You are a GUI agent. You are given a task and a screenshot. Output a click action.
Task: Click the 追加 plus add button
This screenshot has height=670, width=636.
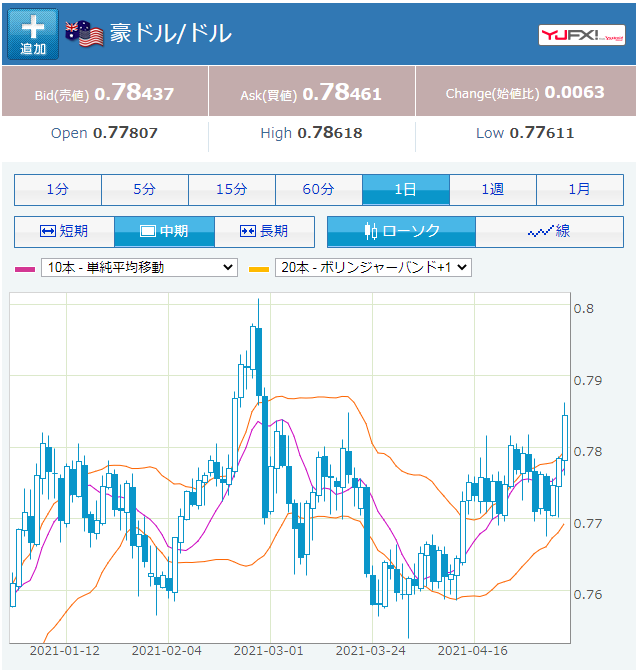point(33,34)
